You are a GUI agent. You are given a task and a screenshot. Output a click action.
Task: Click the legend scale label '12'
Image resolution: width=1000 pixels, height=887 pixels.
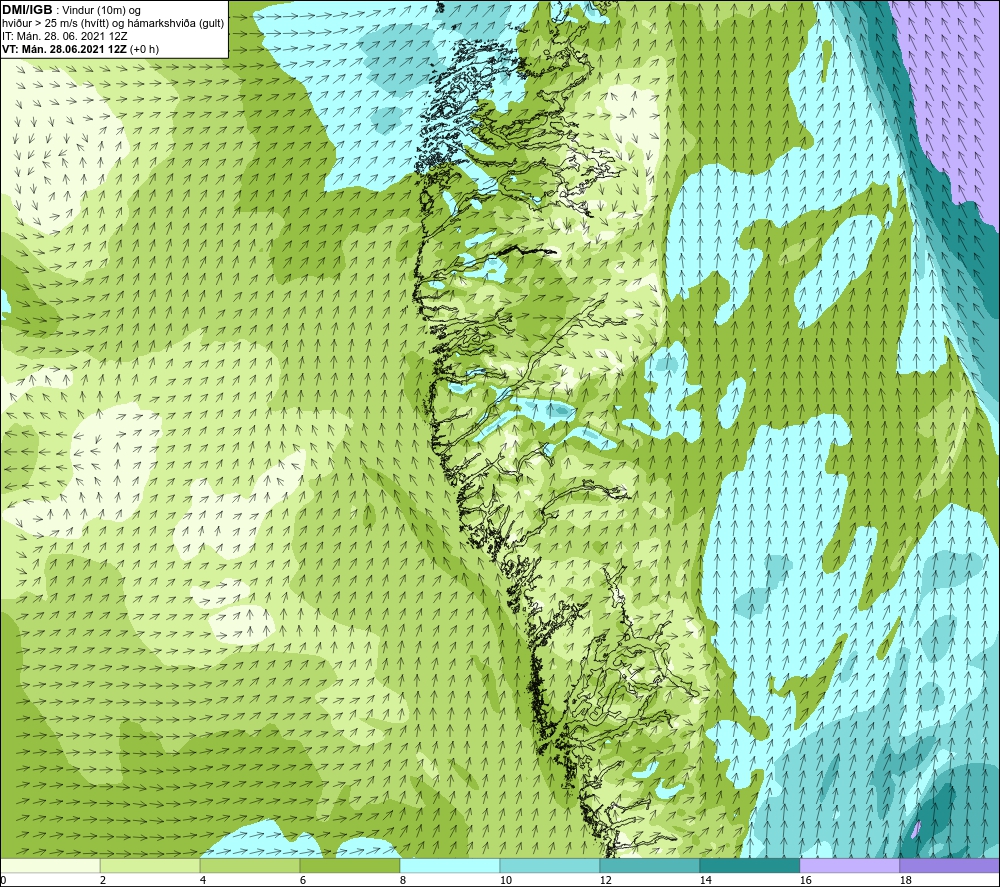[x=605, y=881]
